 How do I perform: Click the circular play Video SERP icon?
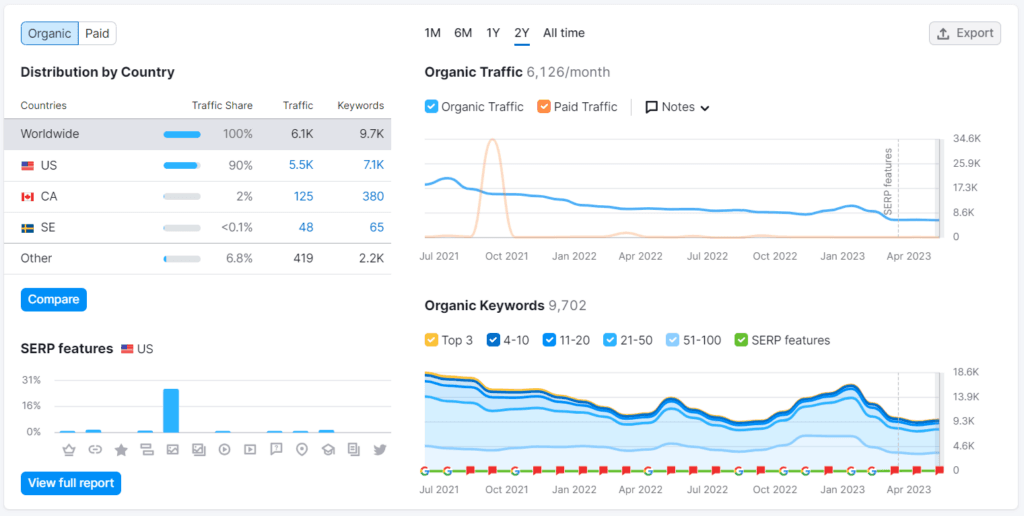[224, 449]
